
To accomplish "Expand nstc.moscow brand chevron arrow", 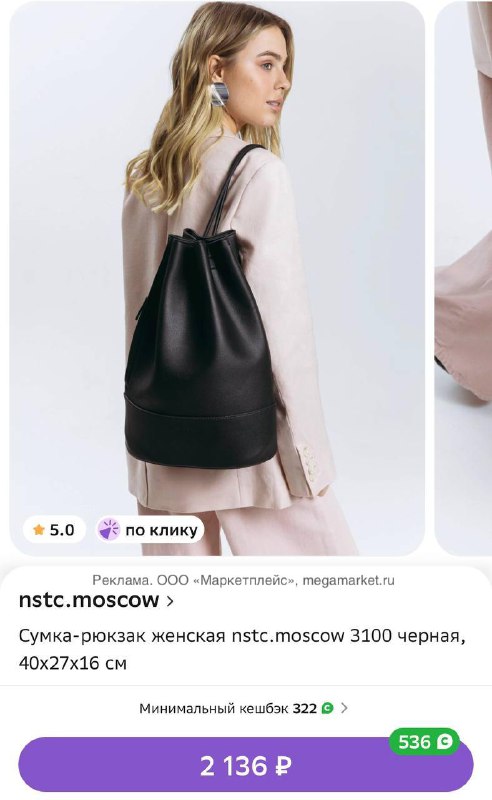I will point(170,601).
